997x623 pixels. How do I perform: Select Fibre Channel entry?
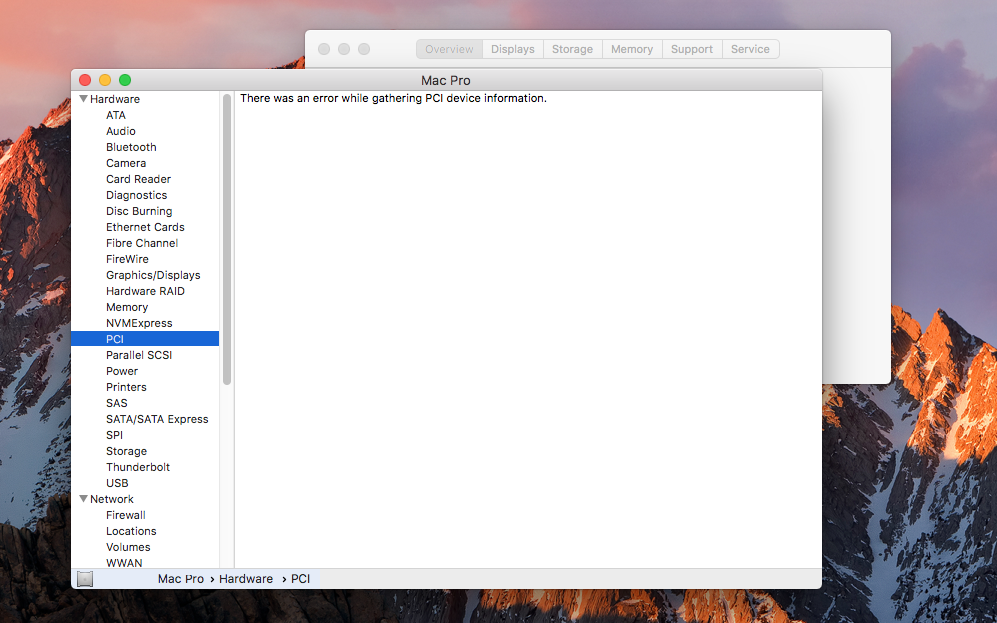point(142,243)
